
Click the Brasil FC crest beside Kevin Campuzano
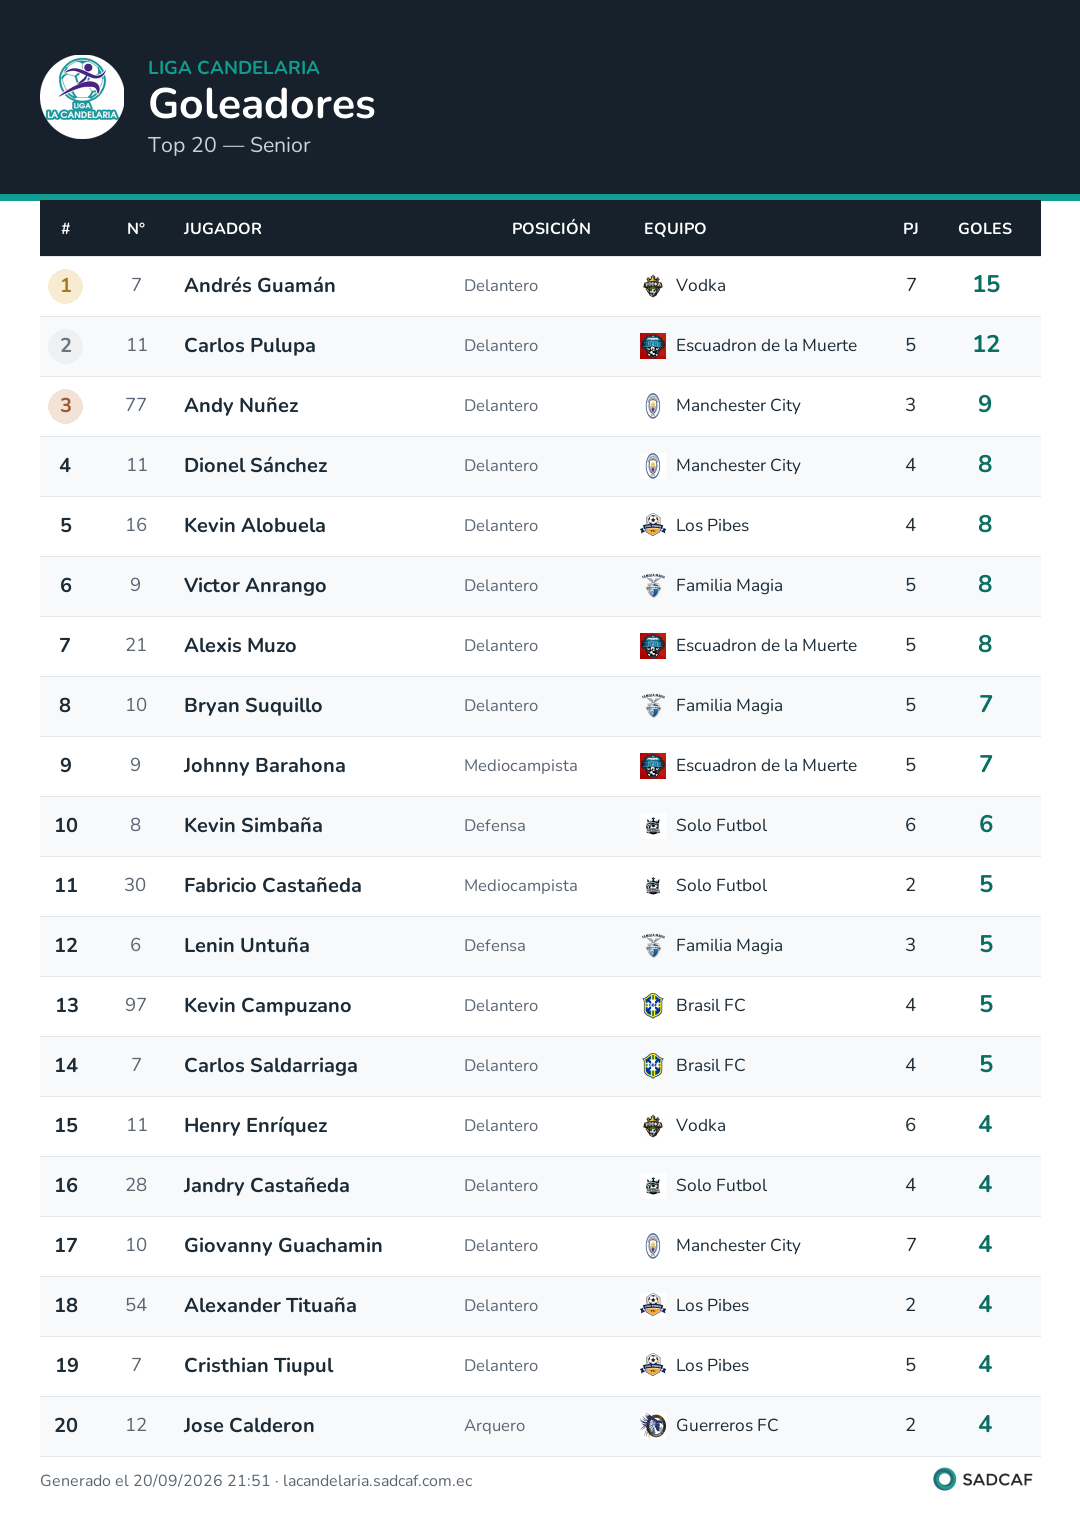pos(653,1006)
